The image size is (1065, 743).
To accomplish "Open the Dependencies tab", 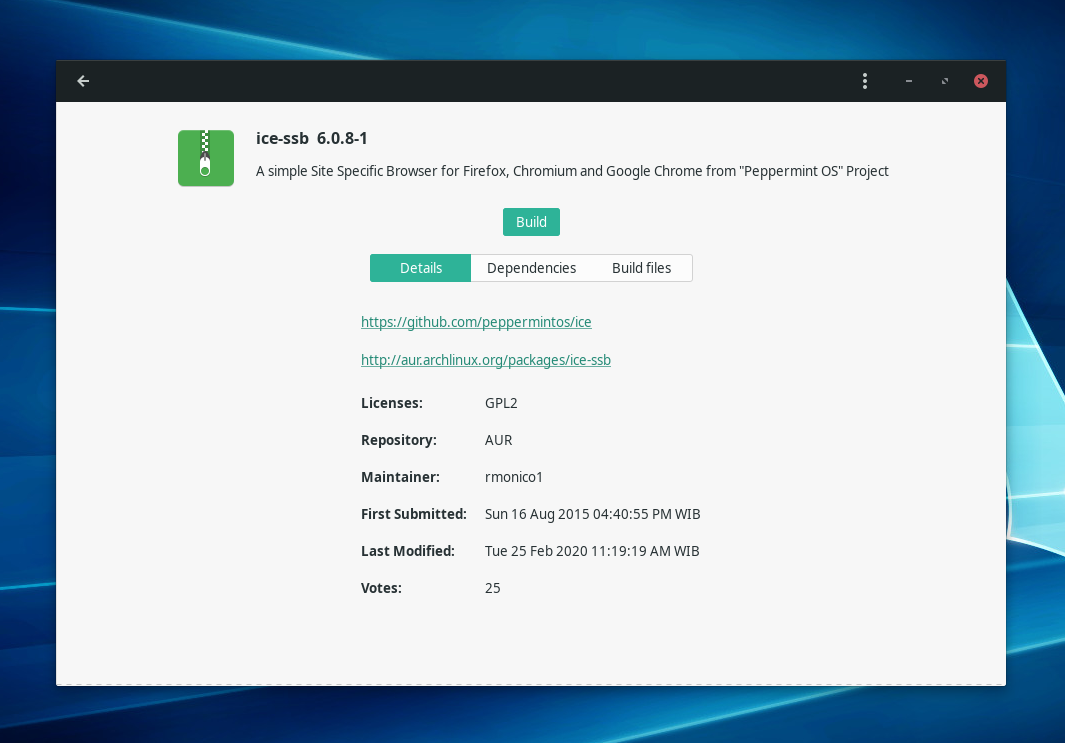I will [531, 268].
